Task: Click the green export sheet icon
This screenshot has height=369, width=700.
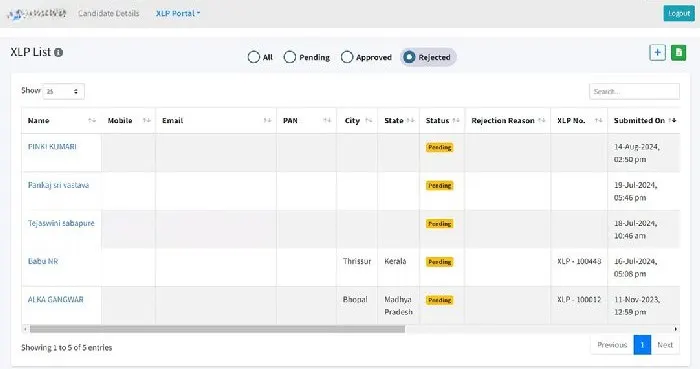Action: click(679, 53)
